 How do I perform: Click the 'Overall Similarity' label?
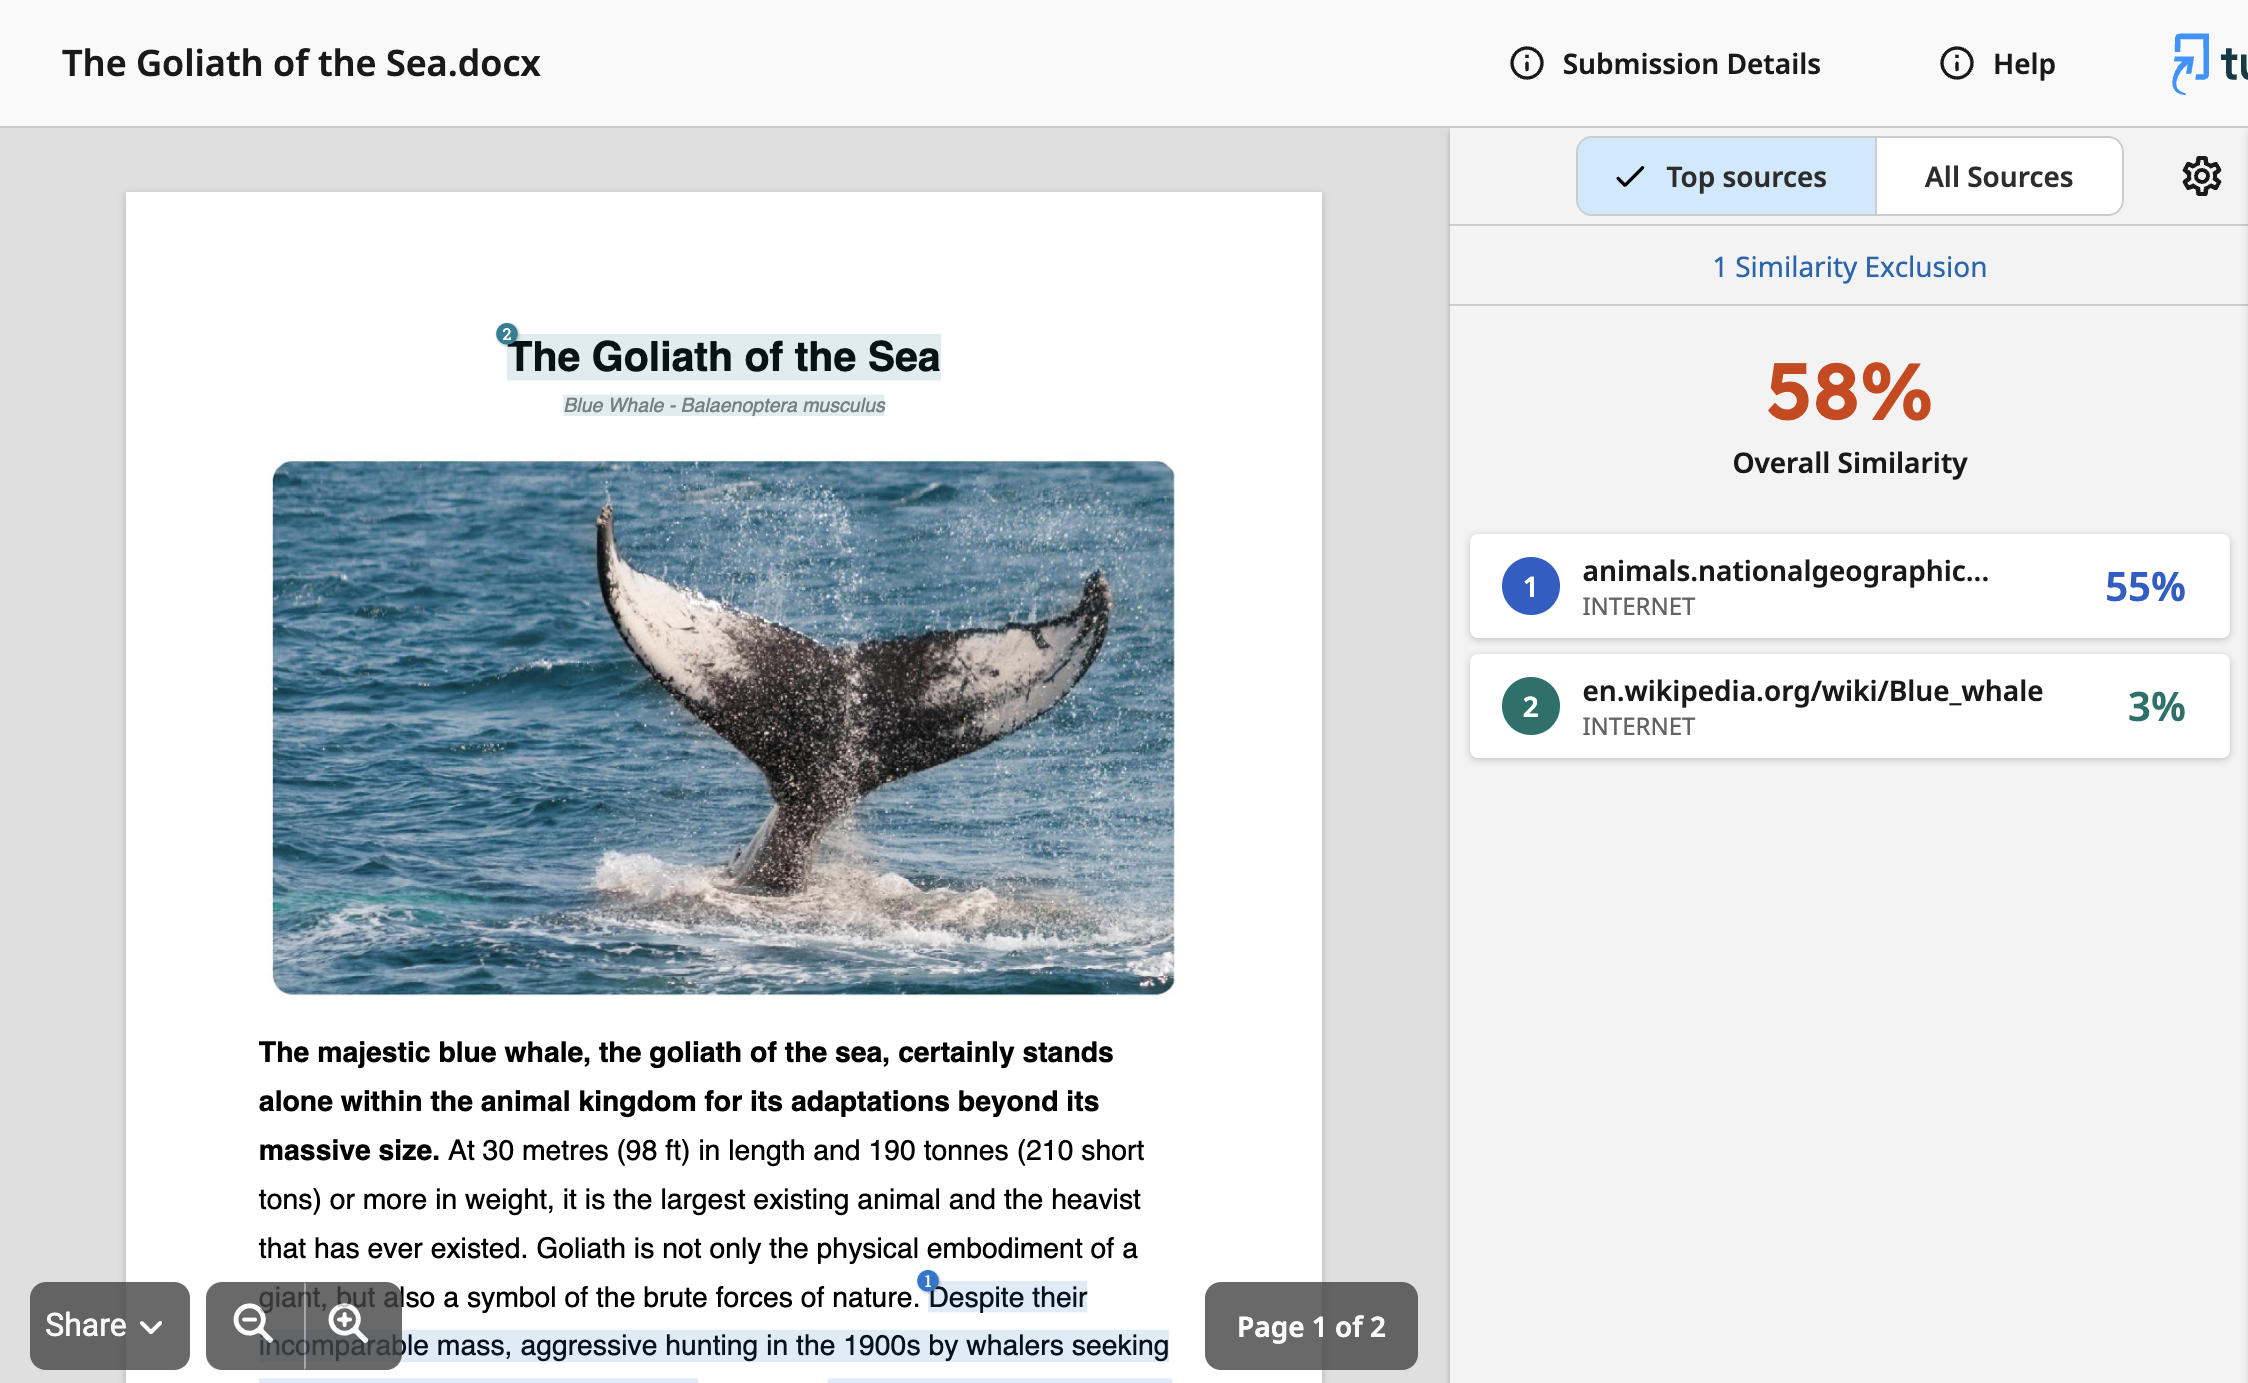pos(1849,463)
